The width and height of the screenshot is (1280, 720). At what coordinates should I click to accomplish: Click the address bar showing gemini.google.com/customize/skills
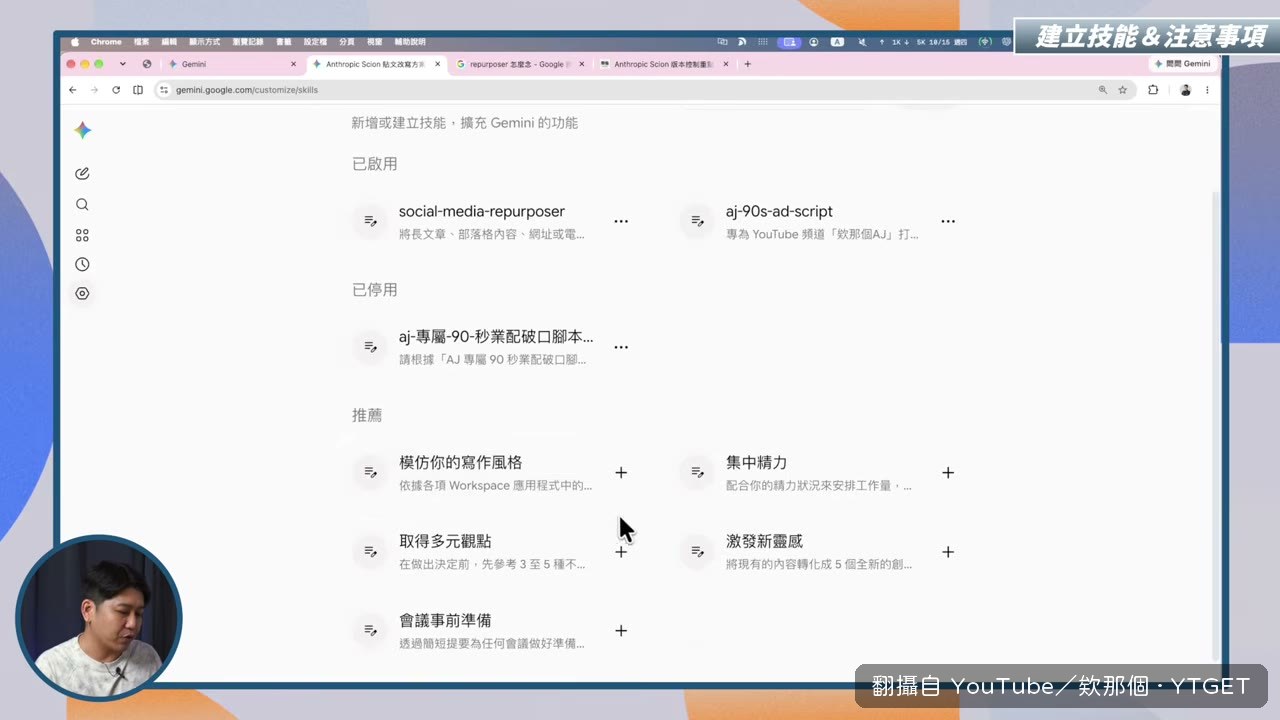point(644,90)
